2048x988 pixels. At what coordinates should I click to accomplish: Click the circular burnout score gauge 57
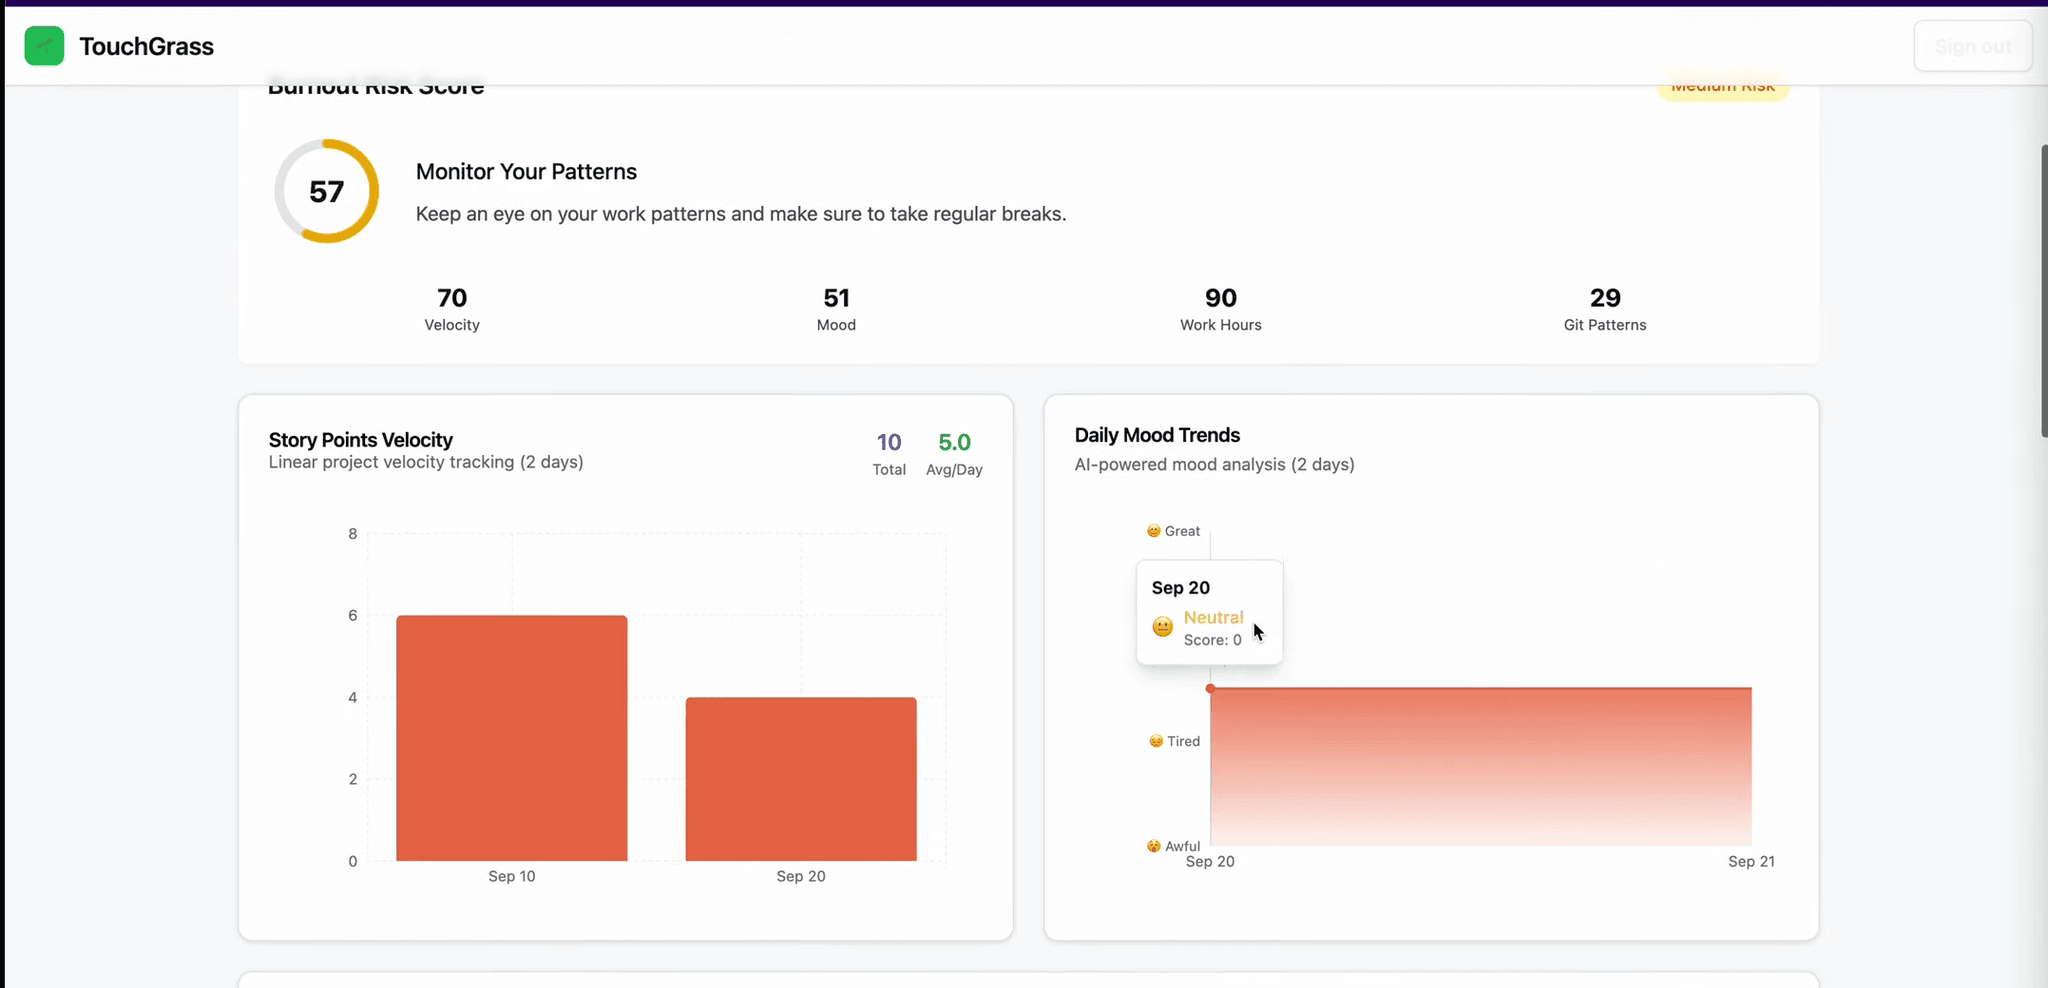(327, 191)
